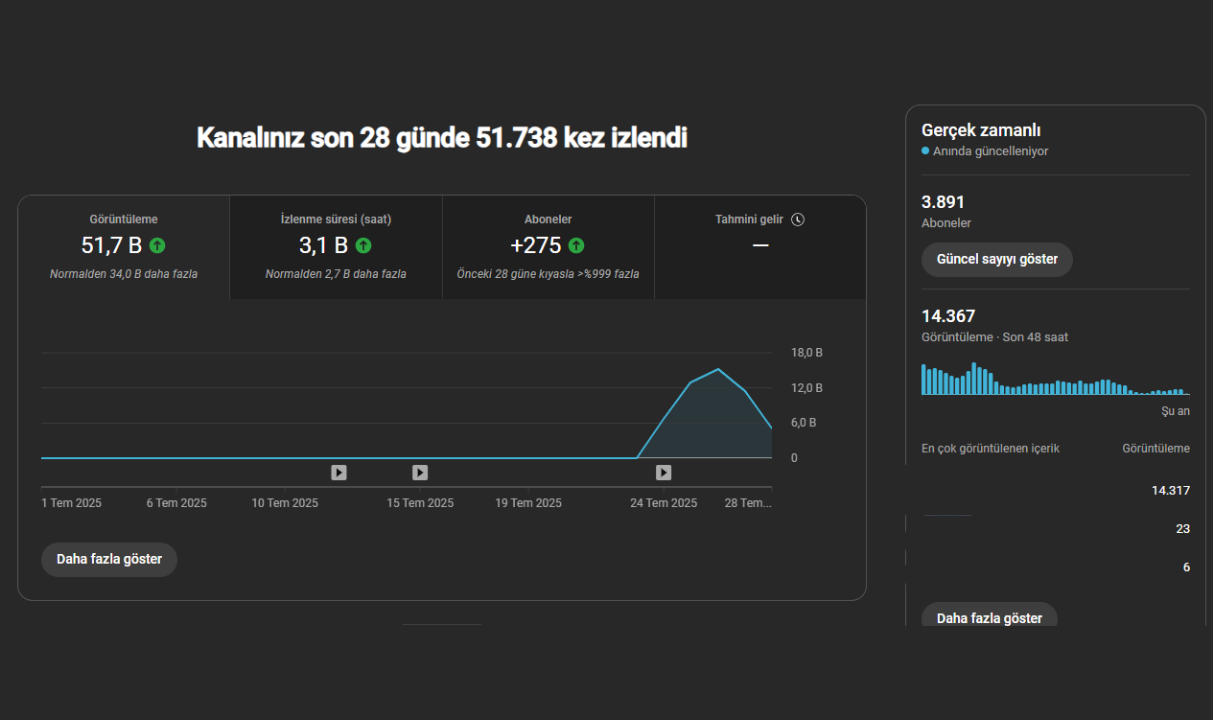Screen dimensions: 1213x720
Task: Click green up arrow beside 3,1 B
Action: pyautogui.click(x=363, y=245)
